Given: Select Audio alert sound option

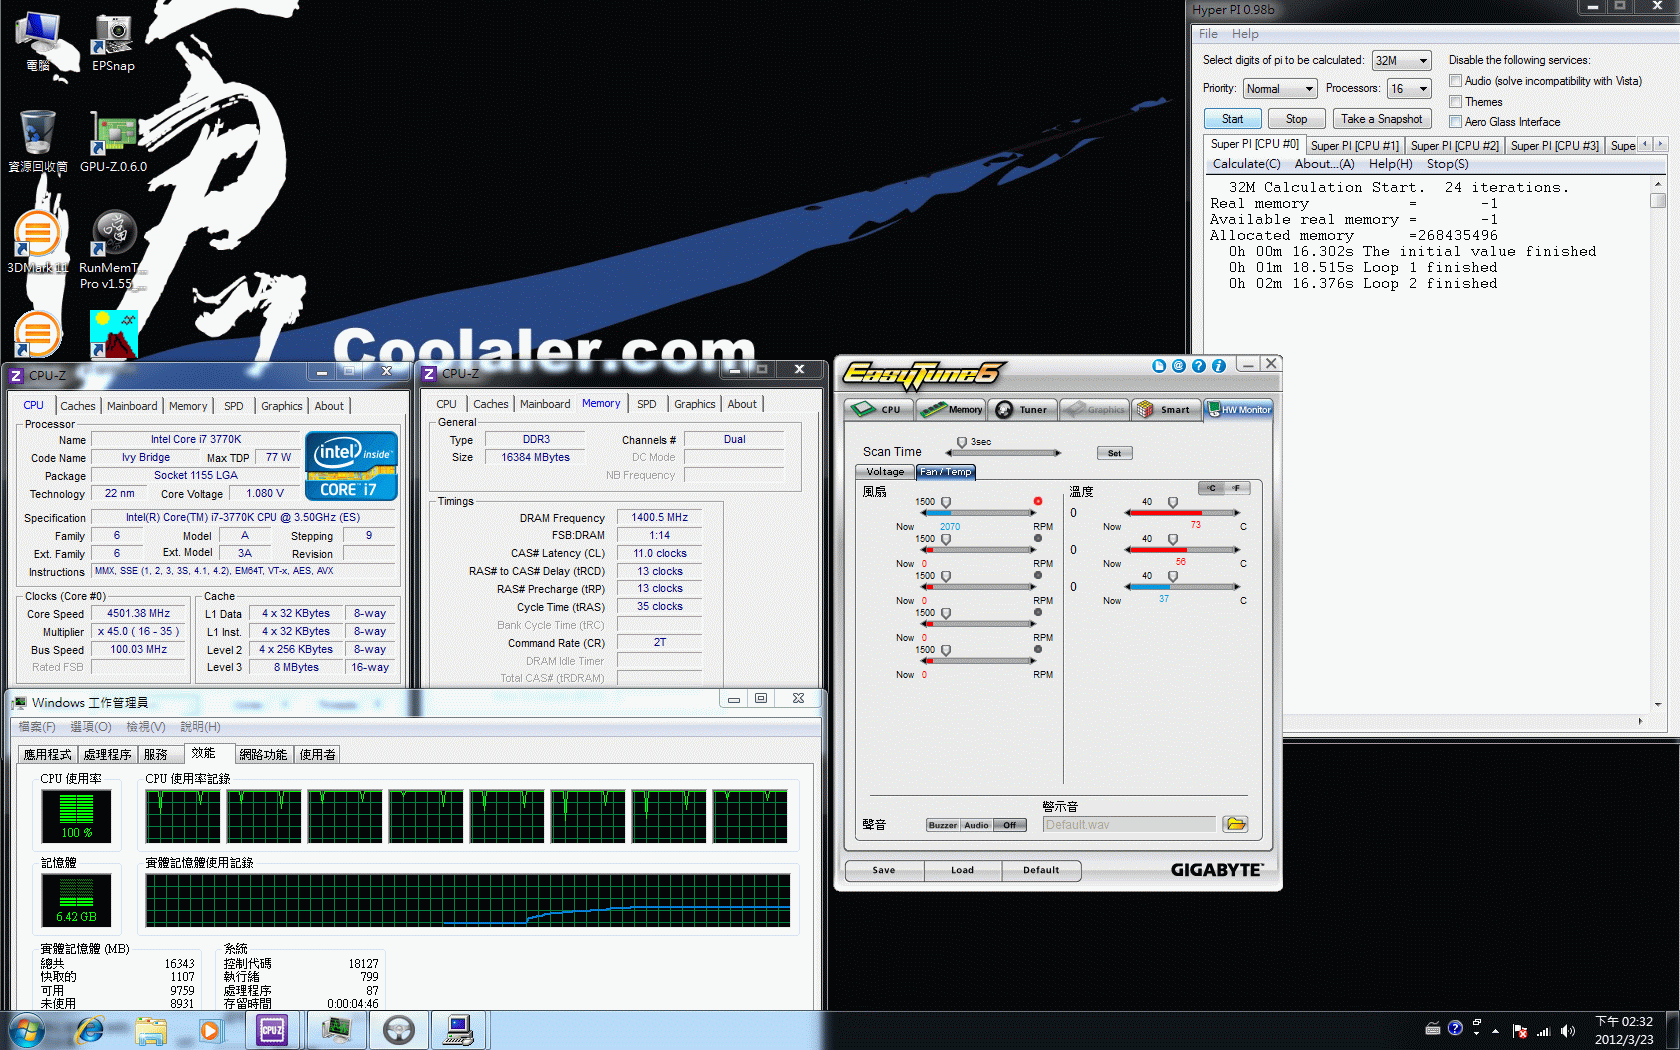Looking at the screenshot, I should coord(977,825).
